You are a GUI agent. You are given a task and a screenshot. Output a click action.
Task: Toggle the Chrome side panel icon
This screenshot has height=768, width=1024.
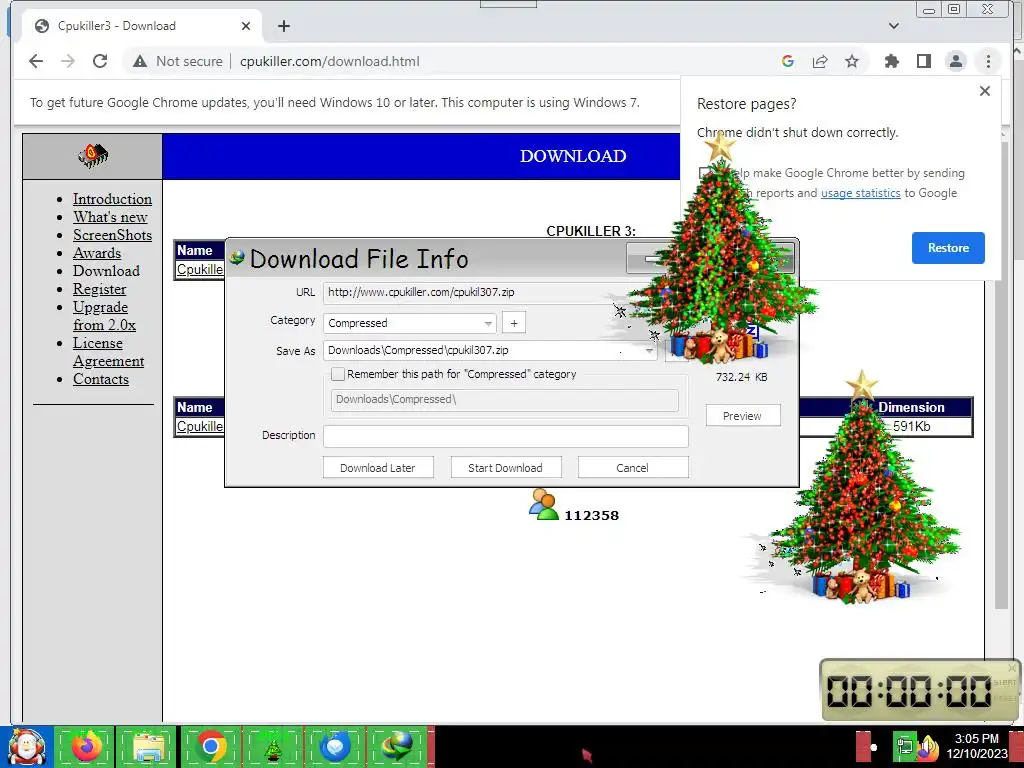pos(923,61)
